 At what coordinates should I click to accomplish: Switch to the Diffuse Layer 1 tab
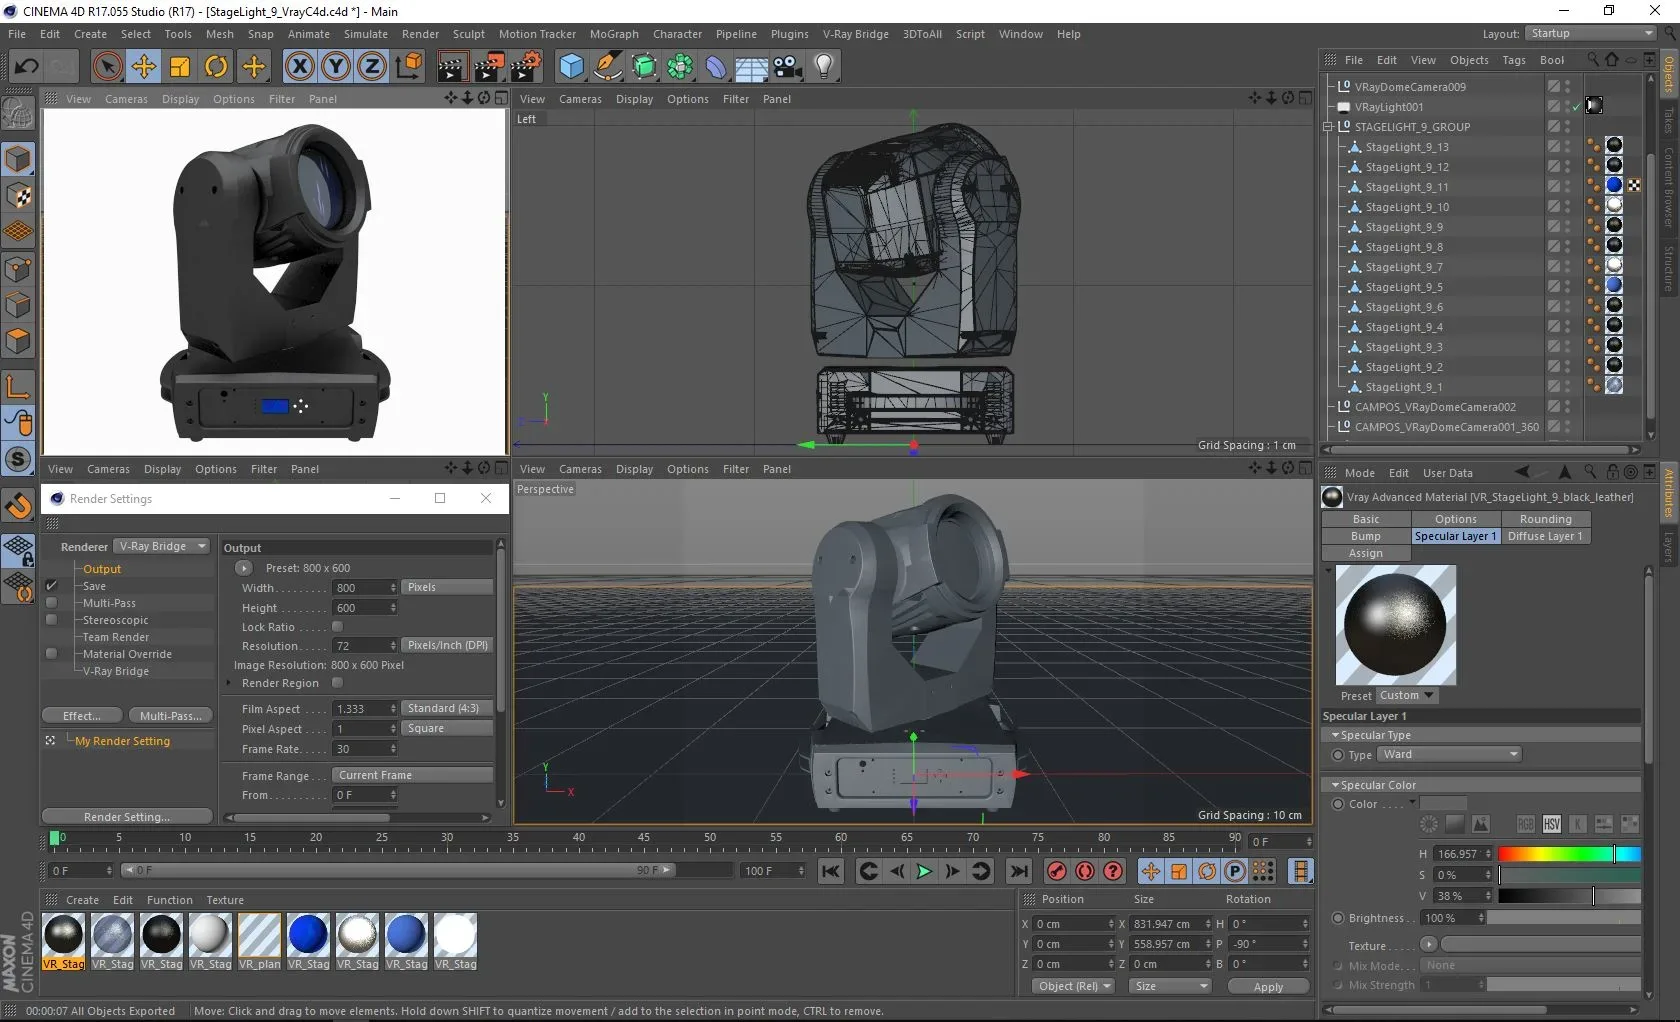click(1545, 536)
